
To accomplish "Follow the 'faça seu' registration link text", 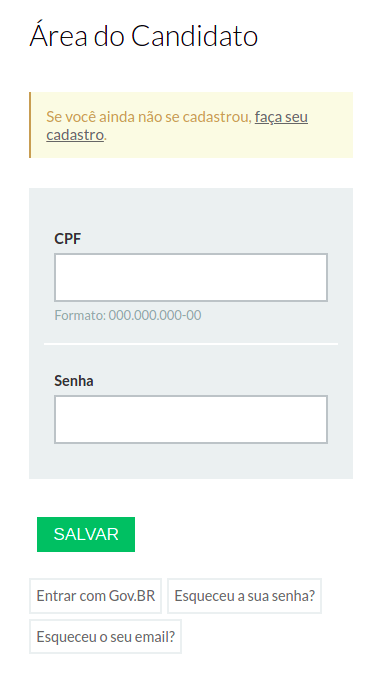I will pos(281,117).
